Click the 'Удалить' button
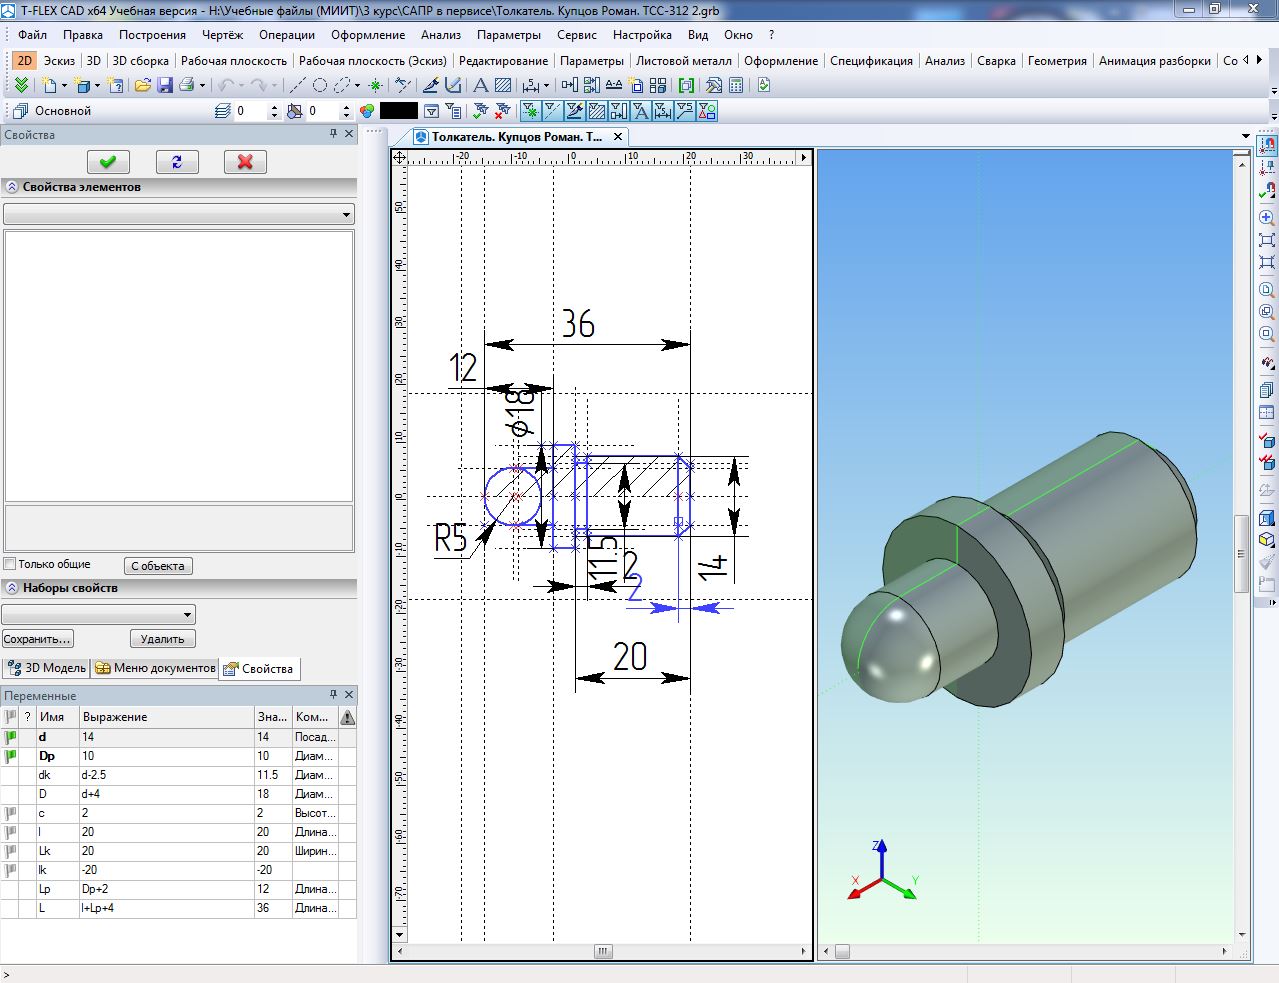 [x=162, y=639]
